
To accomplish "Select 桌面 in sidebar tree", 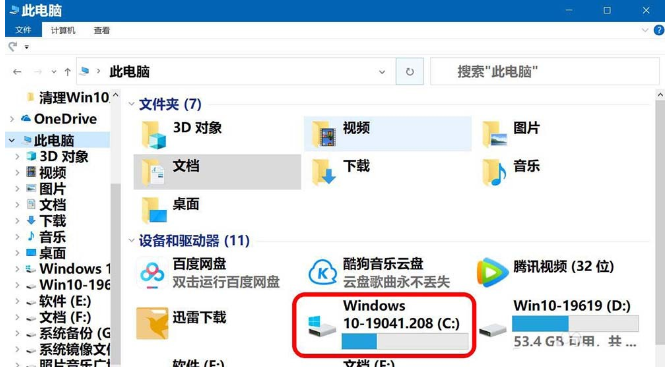I will pos(53,253).
